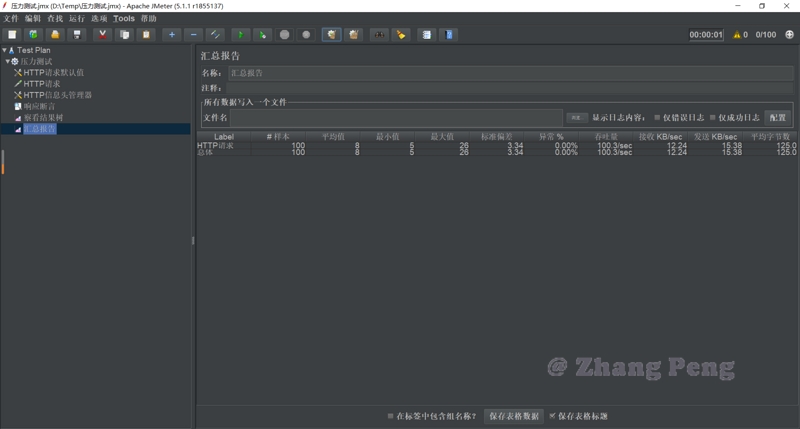This screenshot has height=429, width=800.
Task: Open the 运行 menu
Action: (77, 19)
